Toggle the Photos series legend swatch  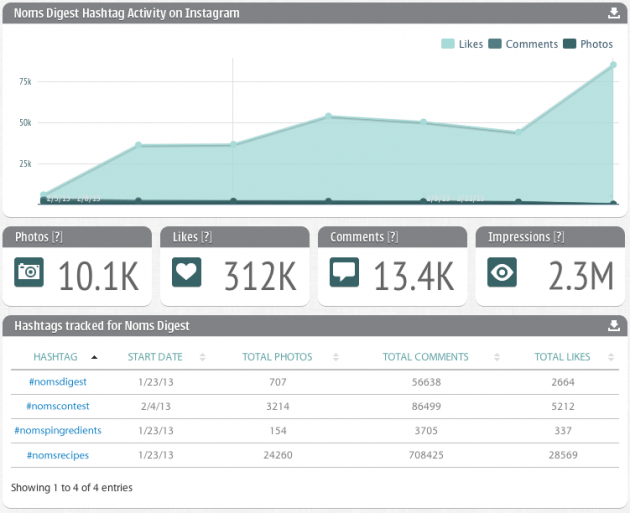pos(569,44)
